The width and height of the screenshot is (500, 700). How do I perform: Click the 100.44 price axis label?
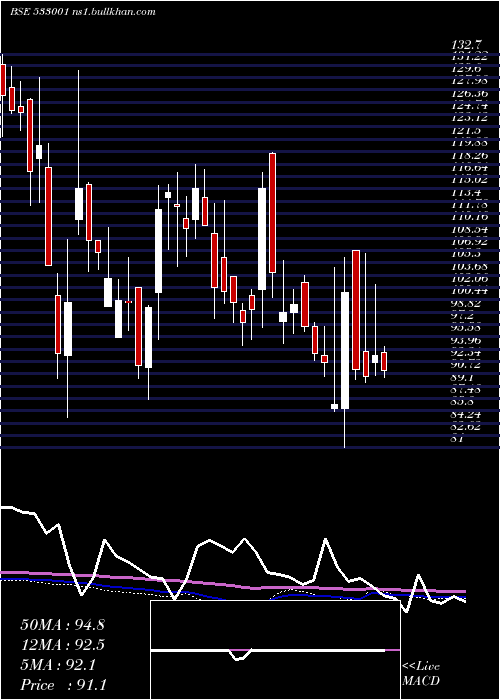(469, 291)
